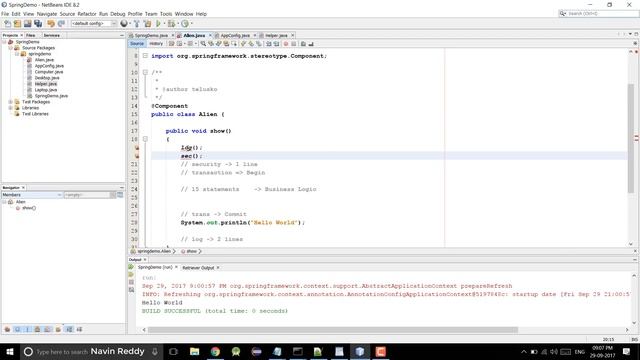The image size is (640, 360).
Task: Switch to Files panel tab
Action: coord(31,36)
